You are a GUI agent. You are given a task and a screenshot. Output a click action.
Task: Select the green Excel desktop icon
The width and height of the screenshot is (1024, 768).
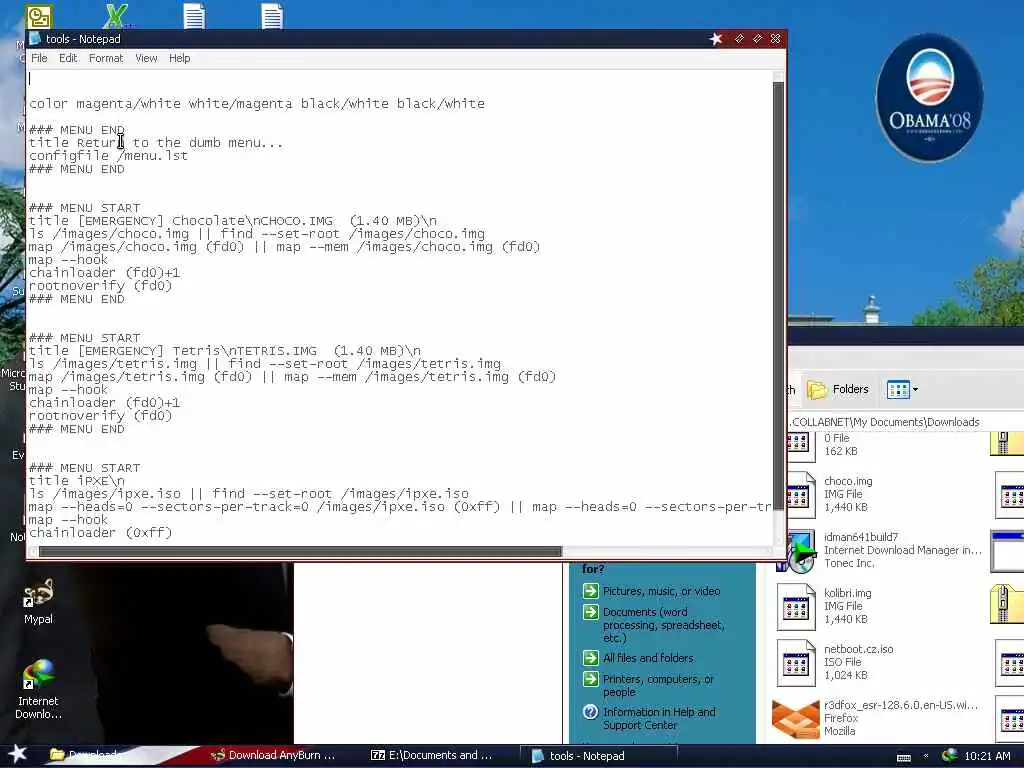click(116, 16)
